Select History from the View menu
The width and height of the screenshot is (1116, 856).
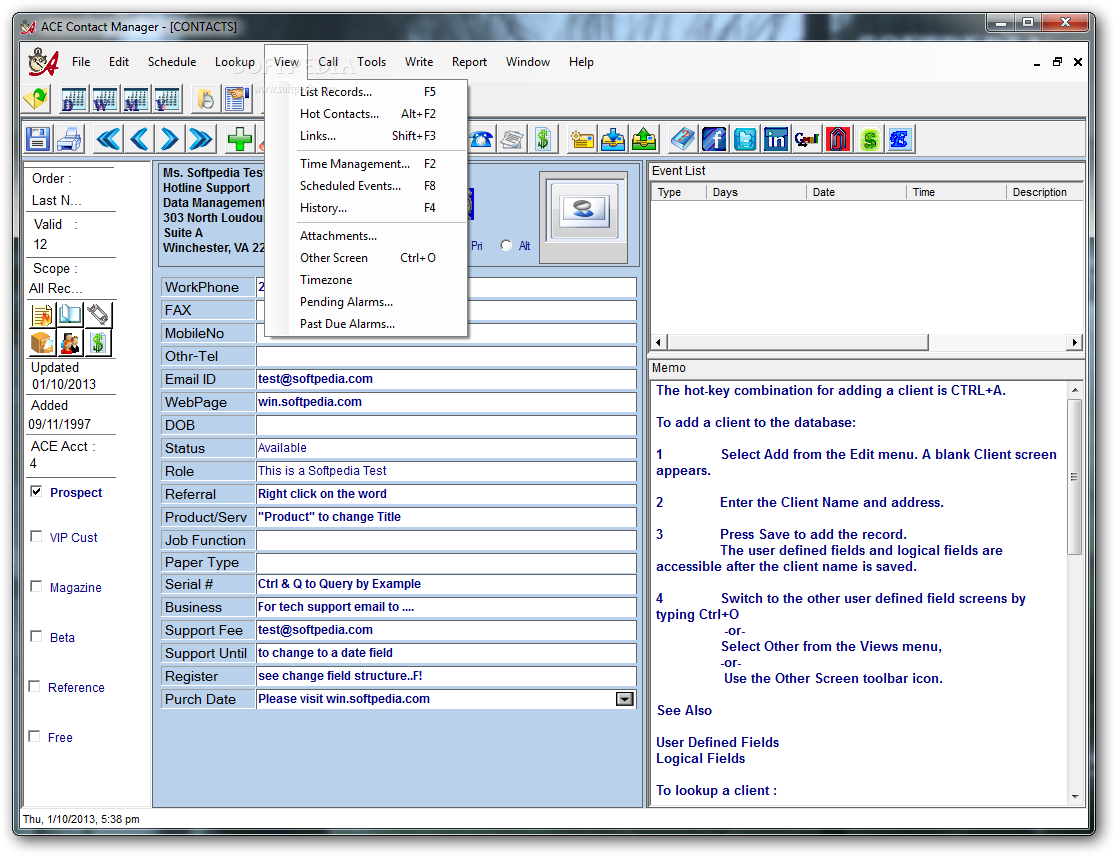(367, 208)
